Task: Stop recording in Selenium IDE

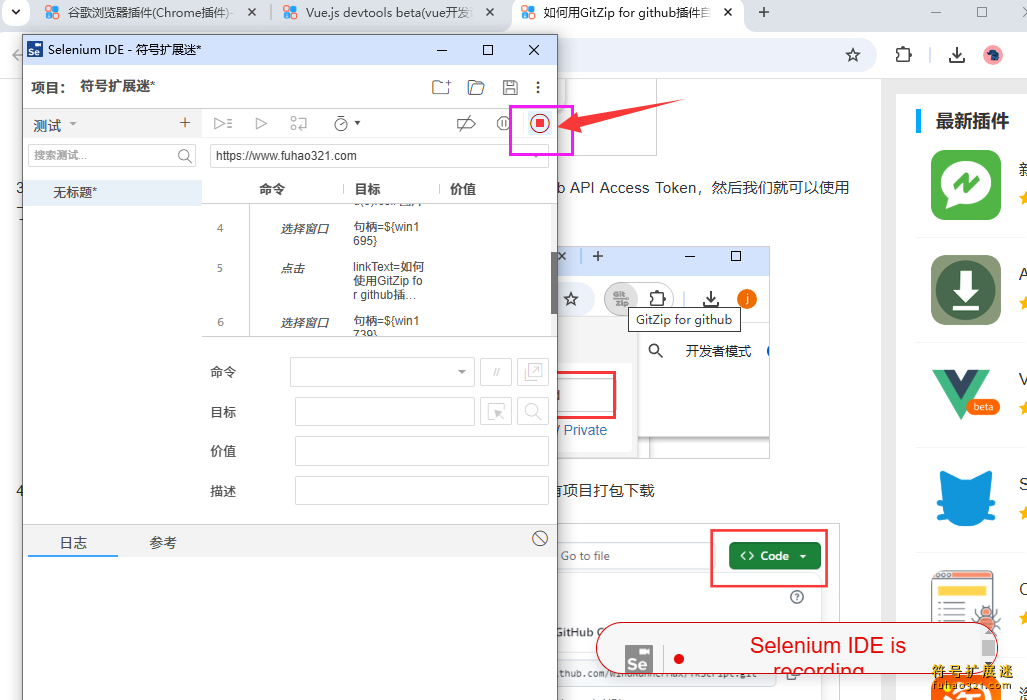Action: coord(540,123)
